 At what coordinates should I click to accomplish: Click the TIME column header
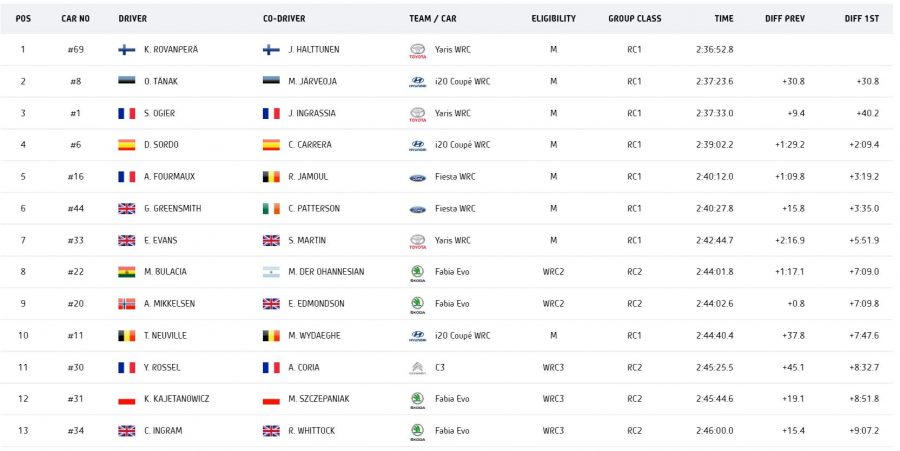coord(723,19)
